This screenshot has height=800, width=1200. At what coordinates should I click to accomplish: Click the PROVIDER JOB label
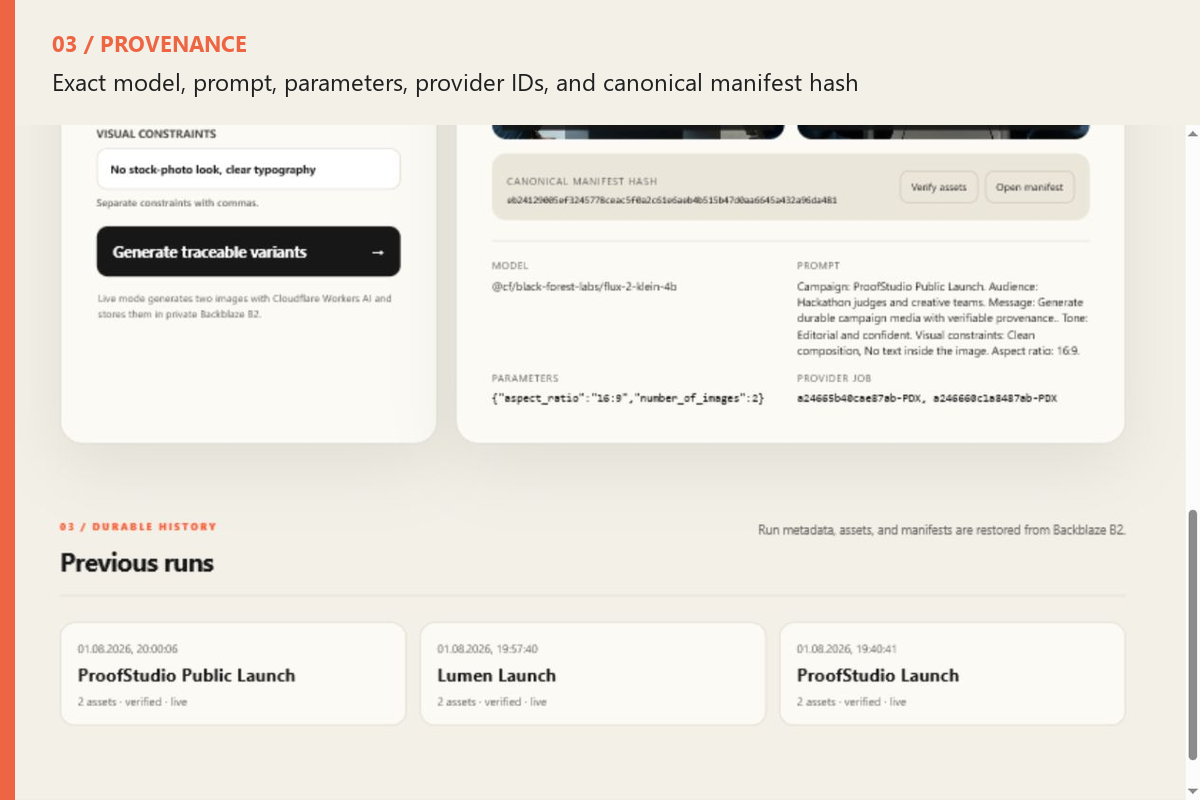click(836, 379)
